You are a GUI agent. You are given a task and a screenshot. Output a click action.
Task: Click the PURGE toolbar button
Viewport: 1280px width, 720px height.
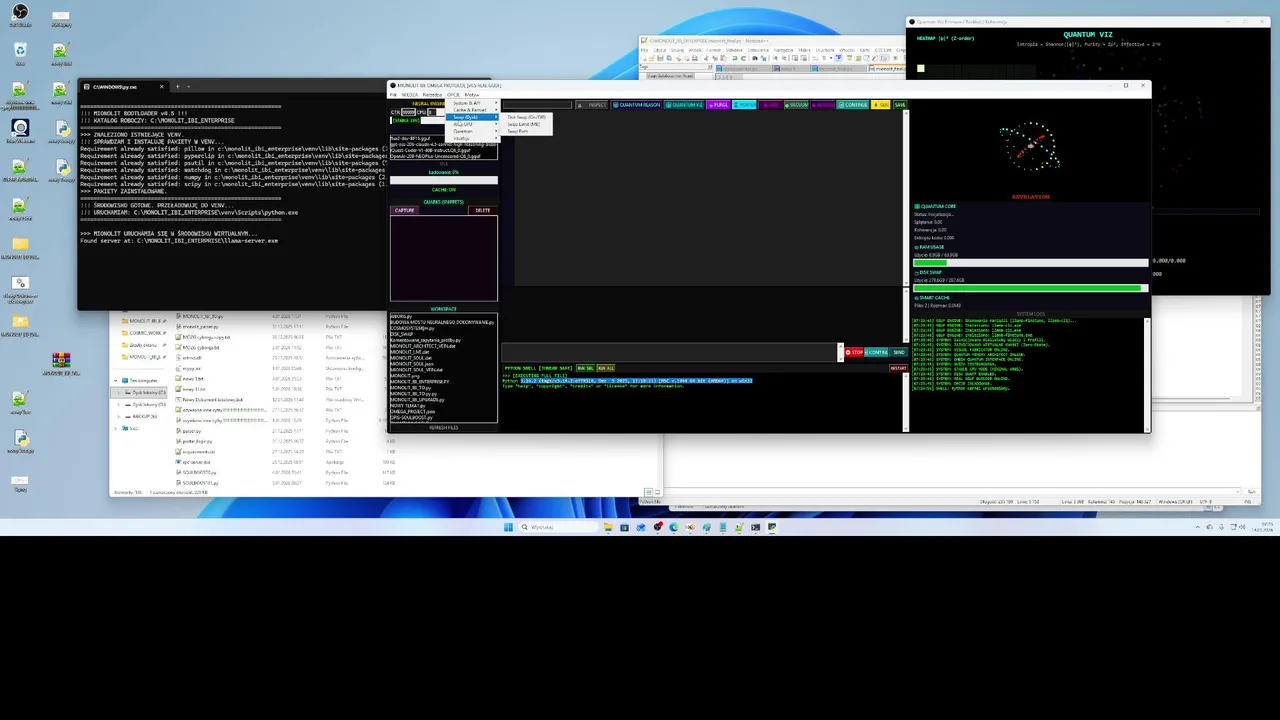(718, 105)
